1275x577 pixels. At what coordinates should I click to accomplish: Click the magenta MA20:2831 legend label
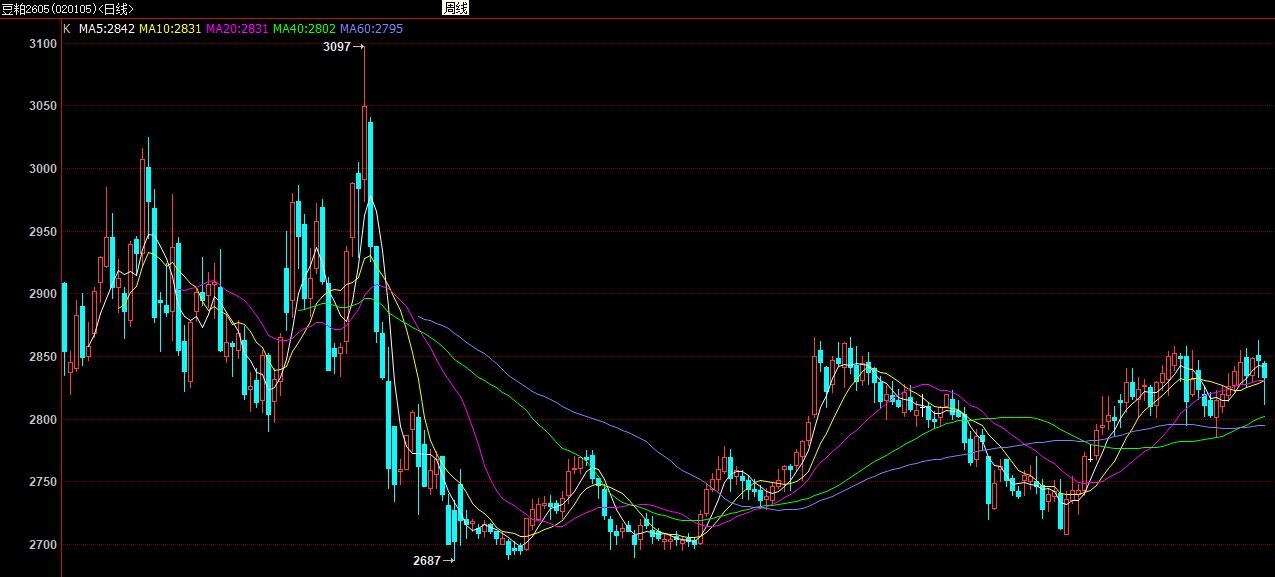point(237,29)
